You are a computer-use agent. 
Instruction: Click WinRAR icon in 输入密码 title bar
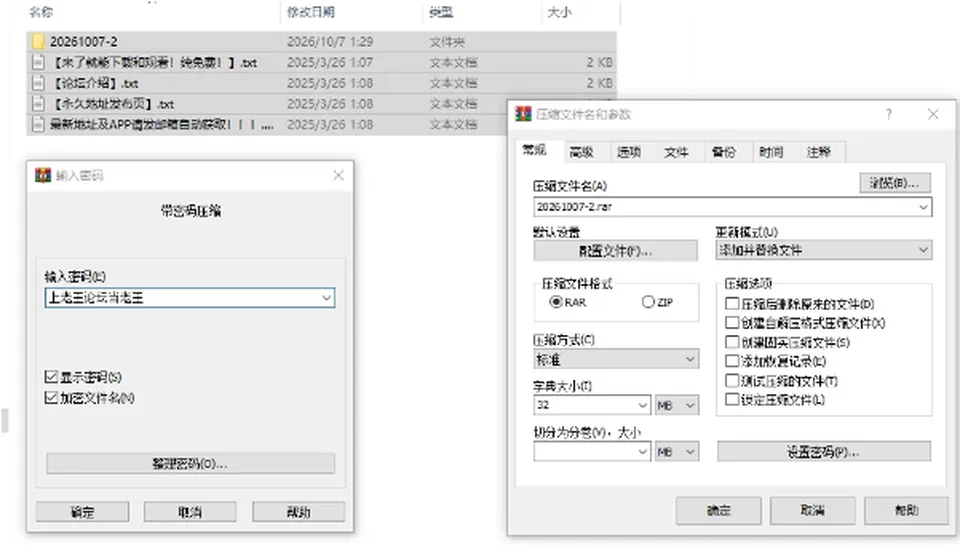point(43,176)
